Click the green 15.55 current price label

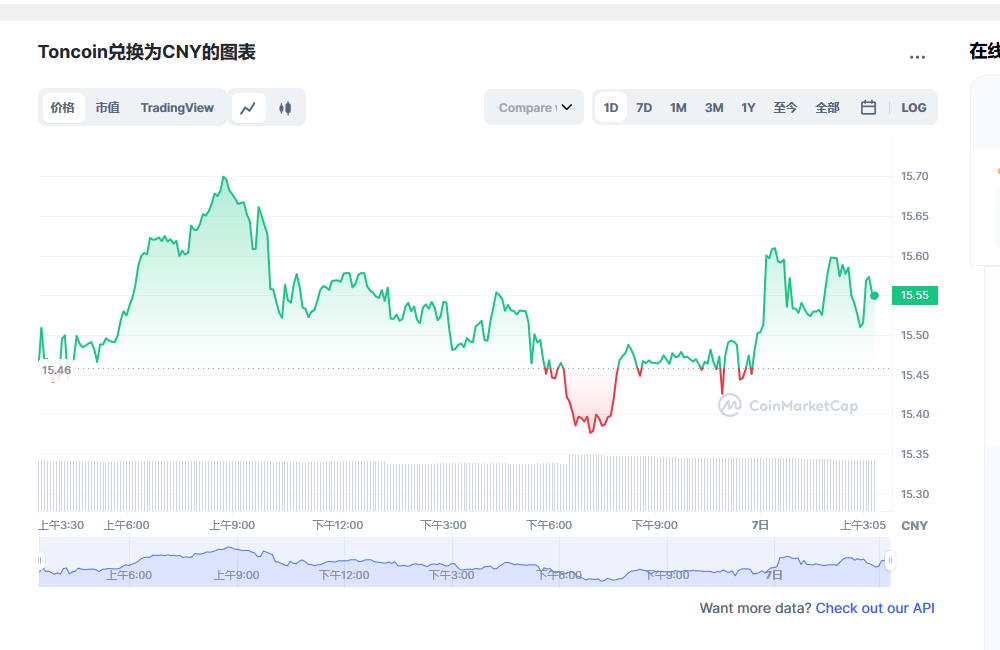pos(915,295)
